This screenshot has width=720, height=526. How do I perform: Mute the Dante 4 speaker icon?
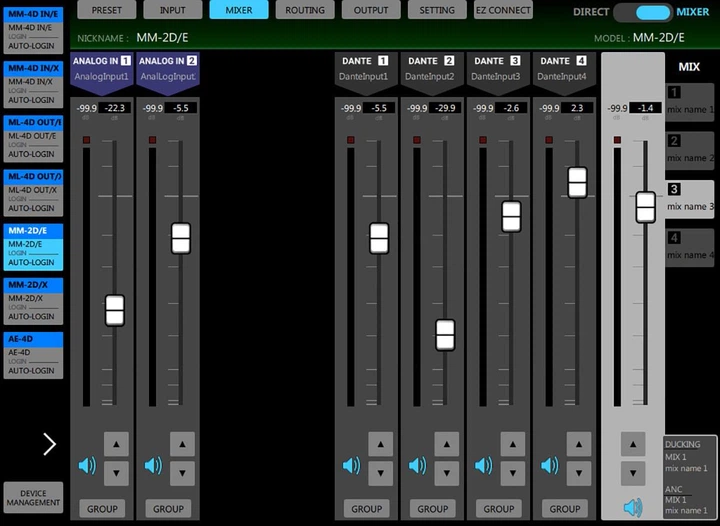[550, 465]
